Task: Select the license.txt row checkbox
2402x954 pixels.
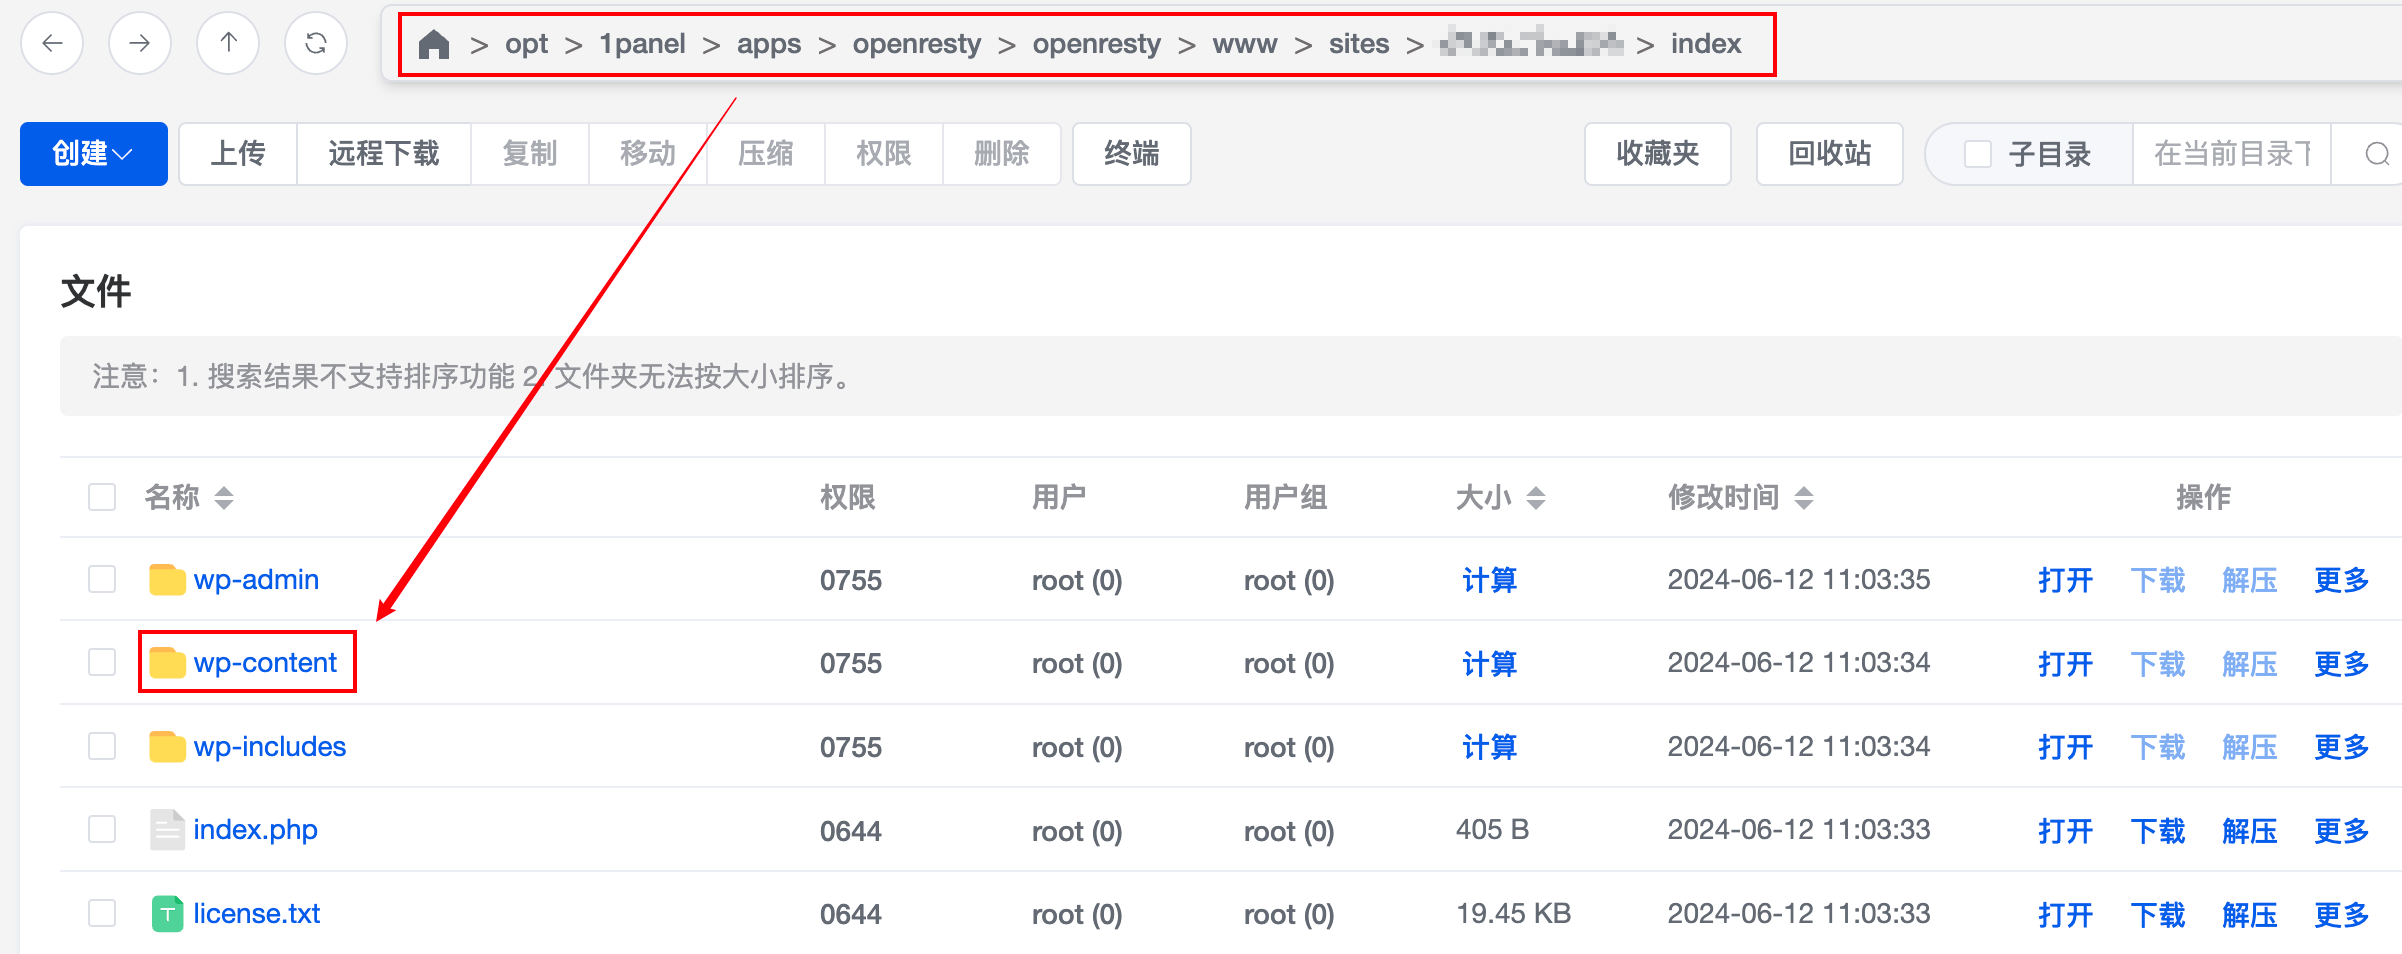Action: 102,913
